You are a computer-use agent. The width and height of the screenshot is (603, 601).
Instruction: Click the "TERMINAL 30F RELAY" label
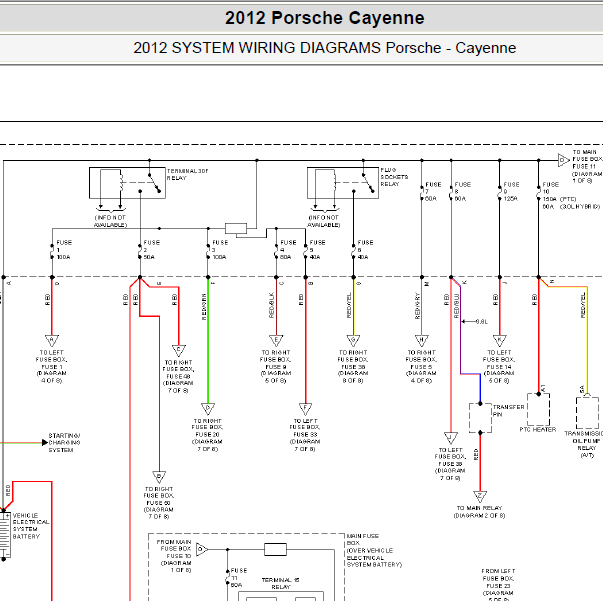tap(187, 174)
